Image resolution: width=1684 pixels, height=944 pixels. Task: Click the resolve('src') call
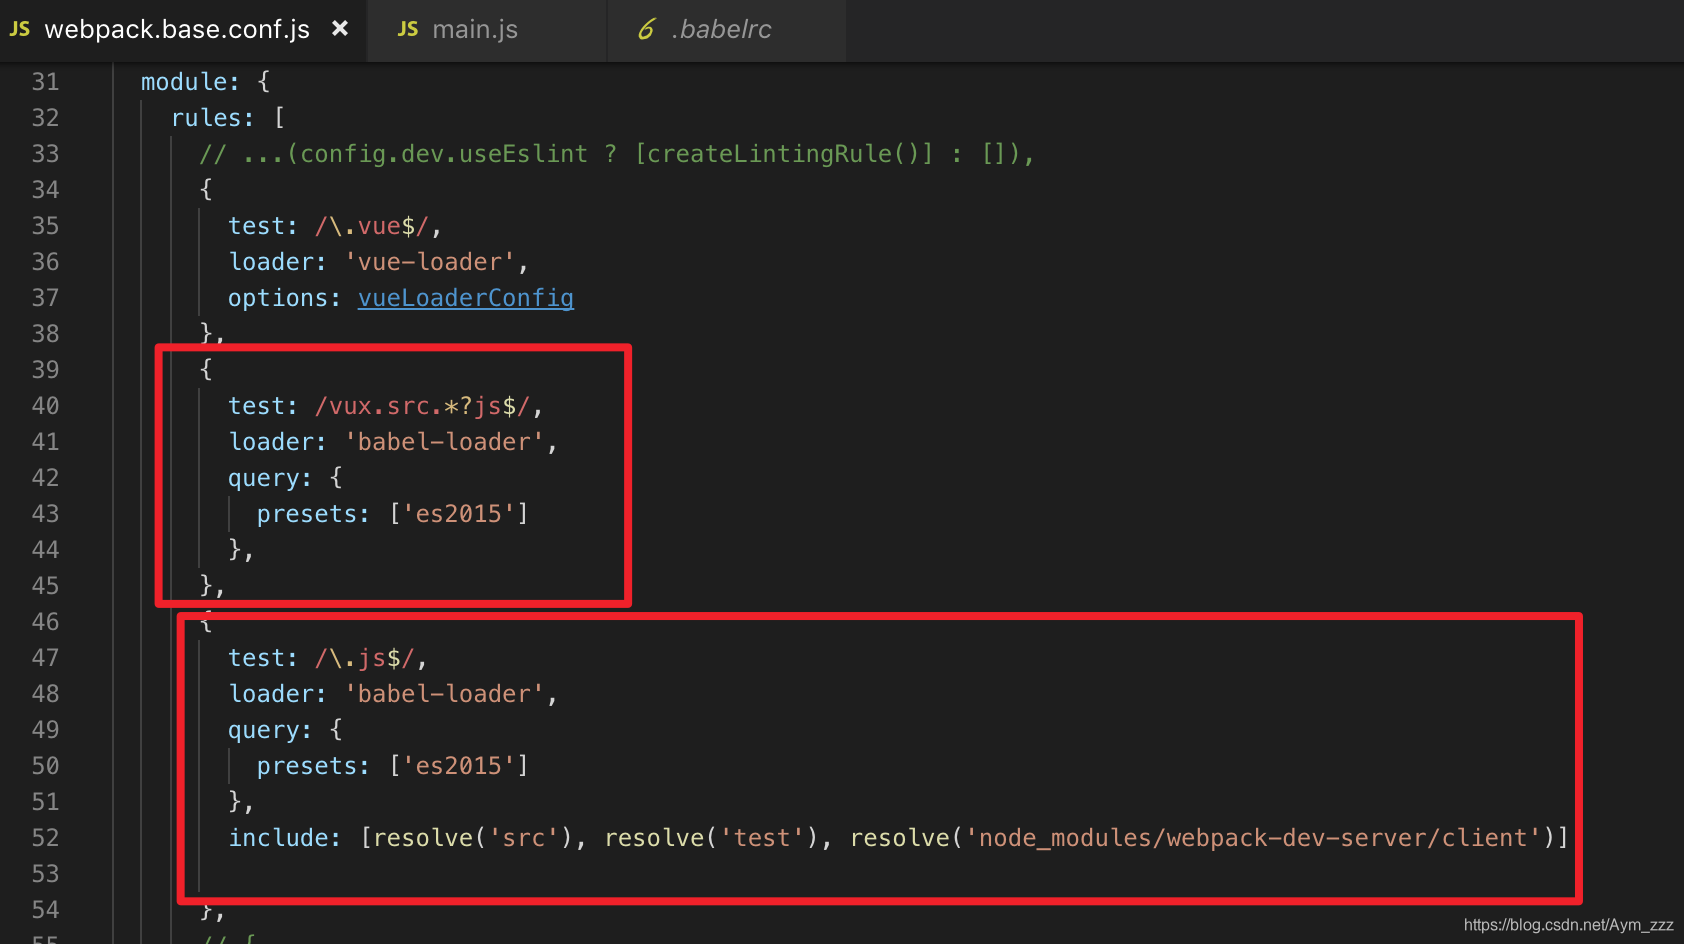coord(473,838)
